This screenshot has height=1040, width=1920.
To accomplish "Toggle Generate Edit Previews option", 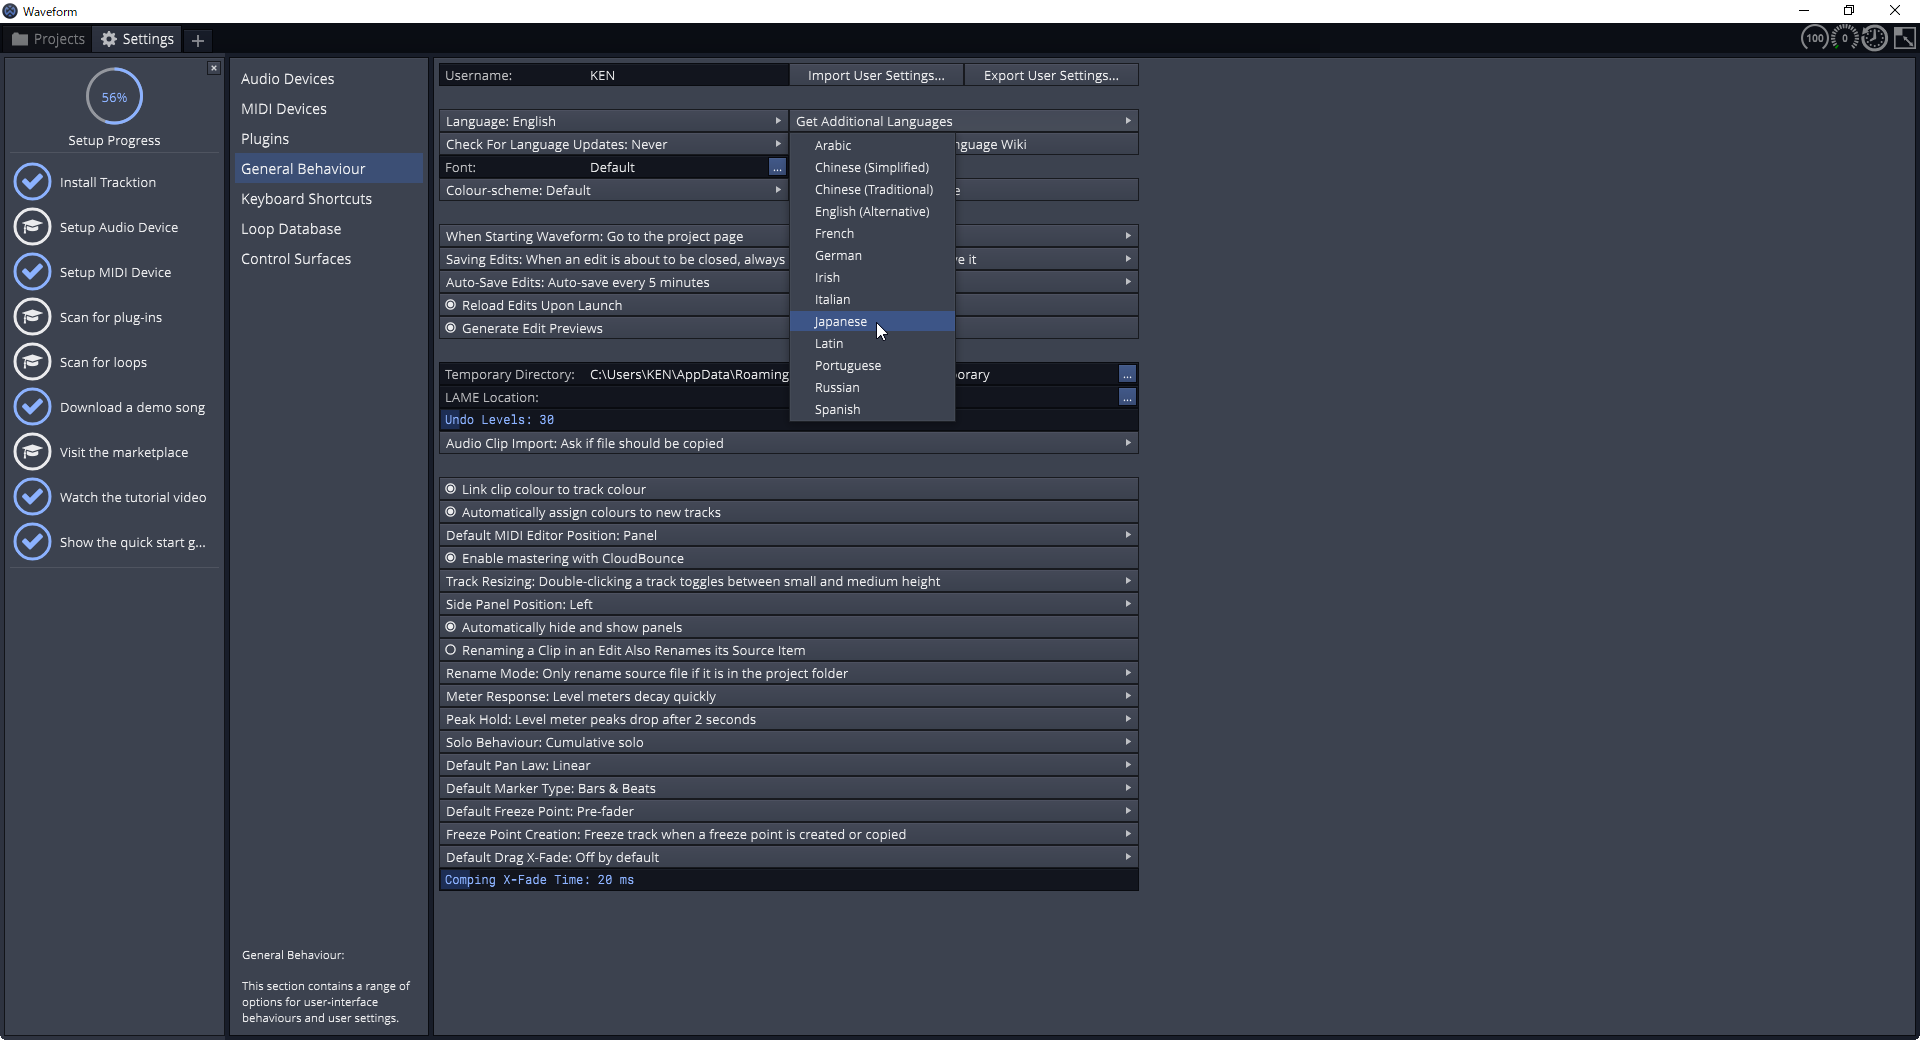I will point(614,328).
